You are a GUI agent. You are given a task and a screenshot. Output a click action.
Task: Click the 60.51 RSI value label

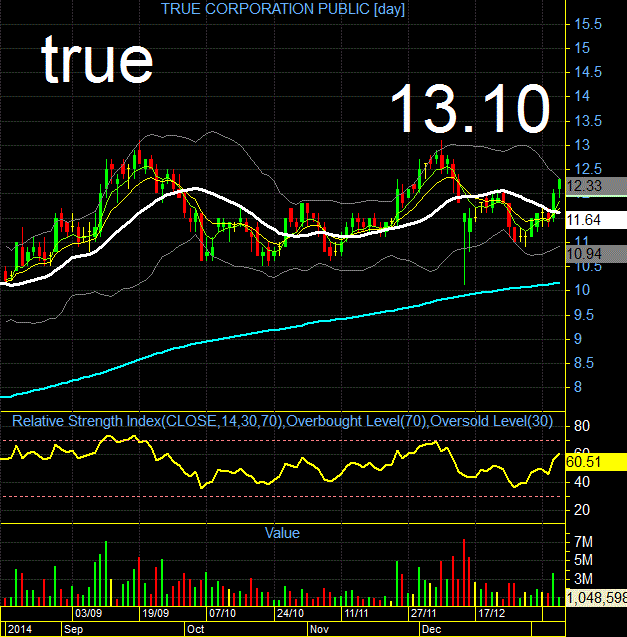coord(596,462)
